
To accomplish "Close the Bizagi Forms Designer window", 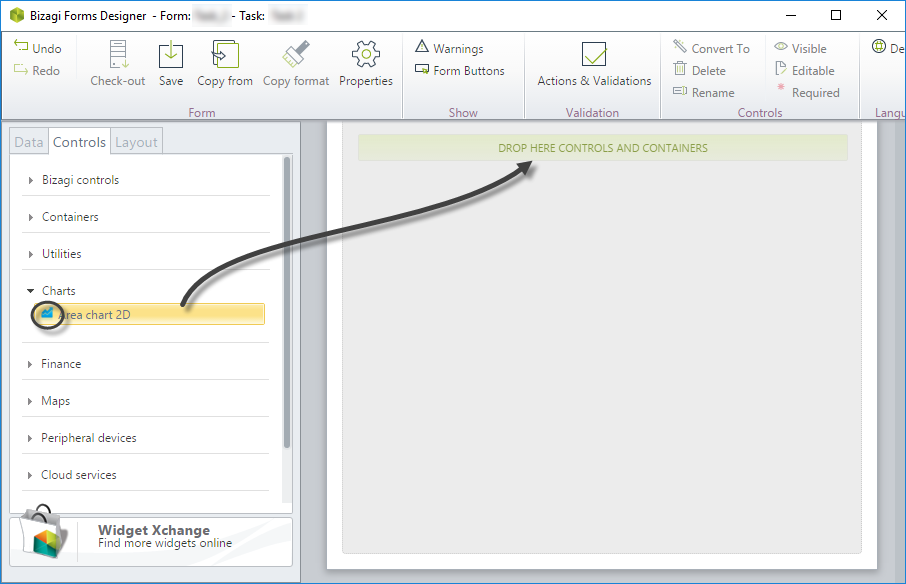I will pyautogui.click(x=882, y=15).
